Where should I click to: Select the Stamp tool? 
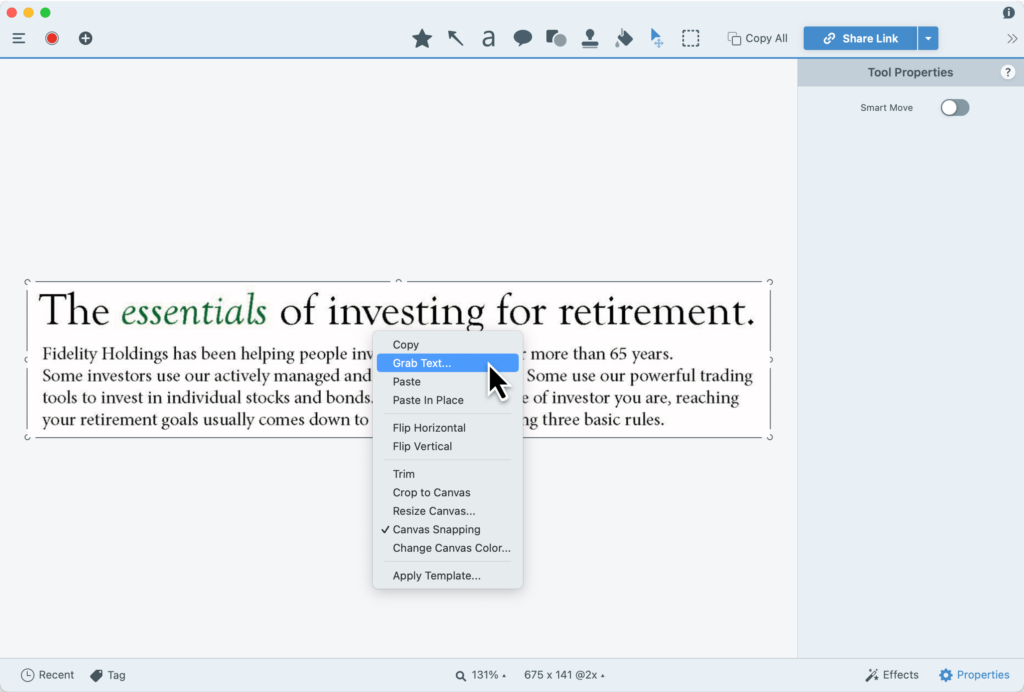(x=589, y=38)
